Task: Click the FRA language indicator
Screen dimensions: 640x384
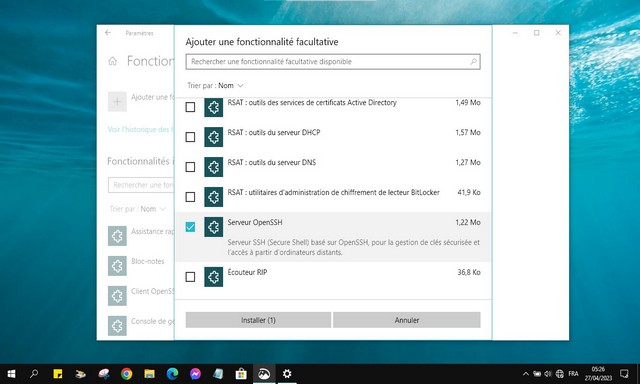Action: coord(573,373)
